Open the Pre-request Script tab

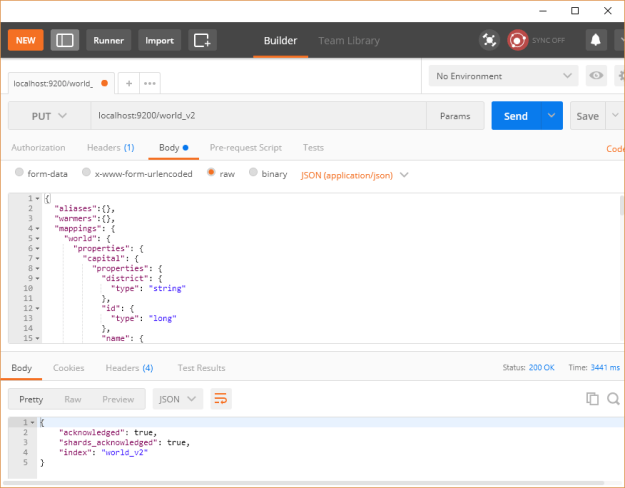[246, 148]
